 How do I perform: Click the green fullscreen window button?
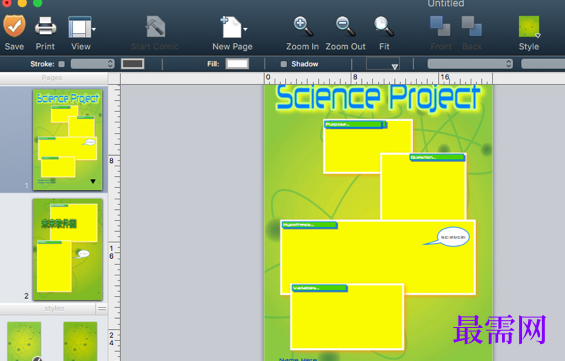coord(37,3)
